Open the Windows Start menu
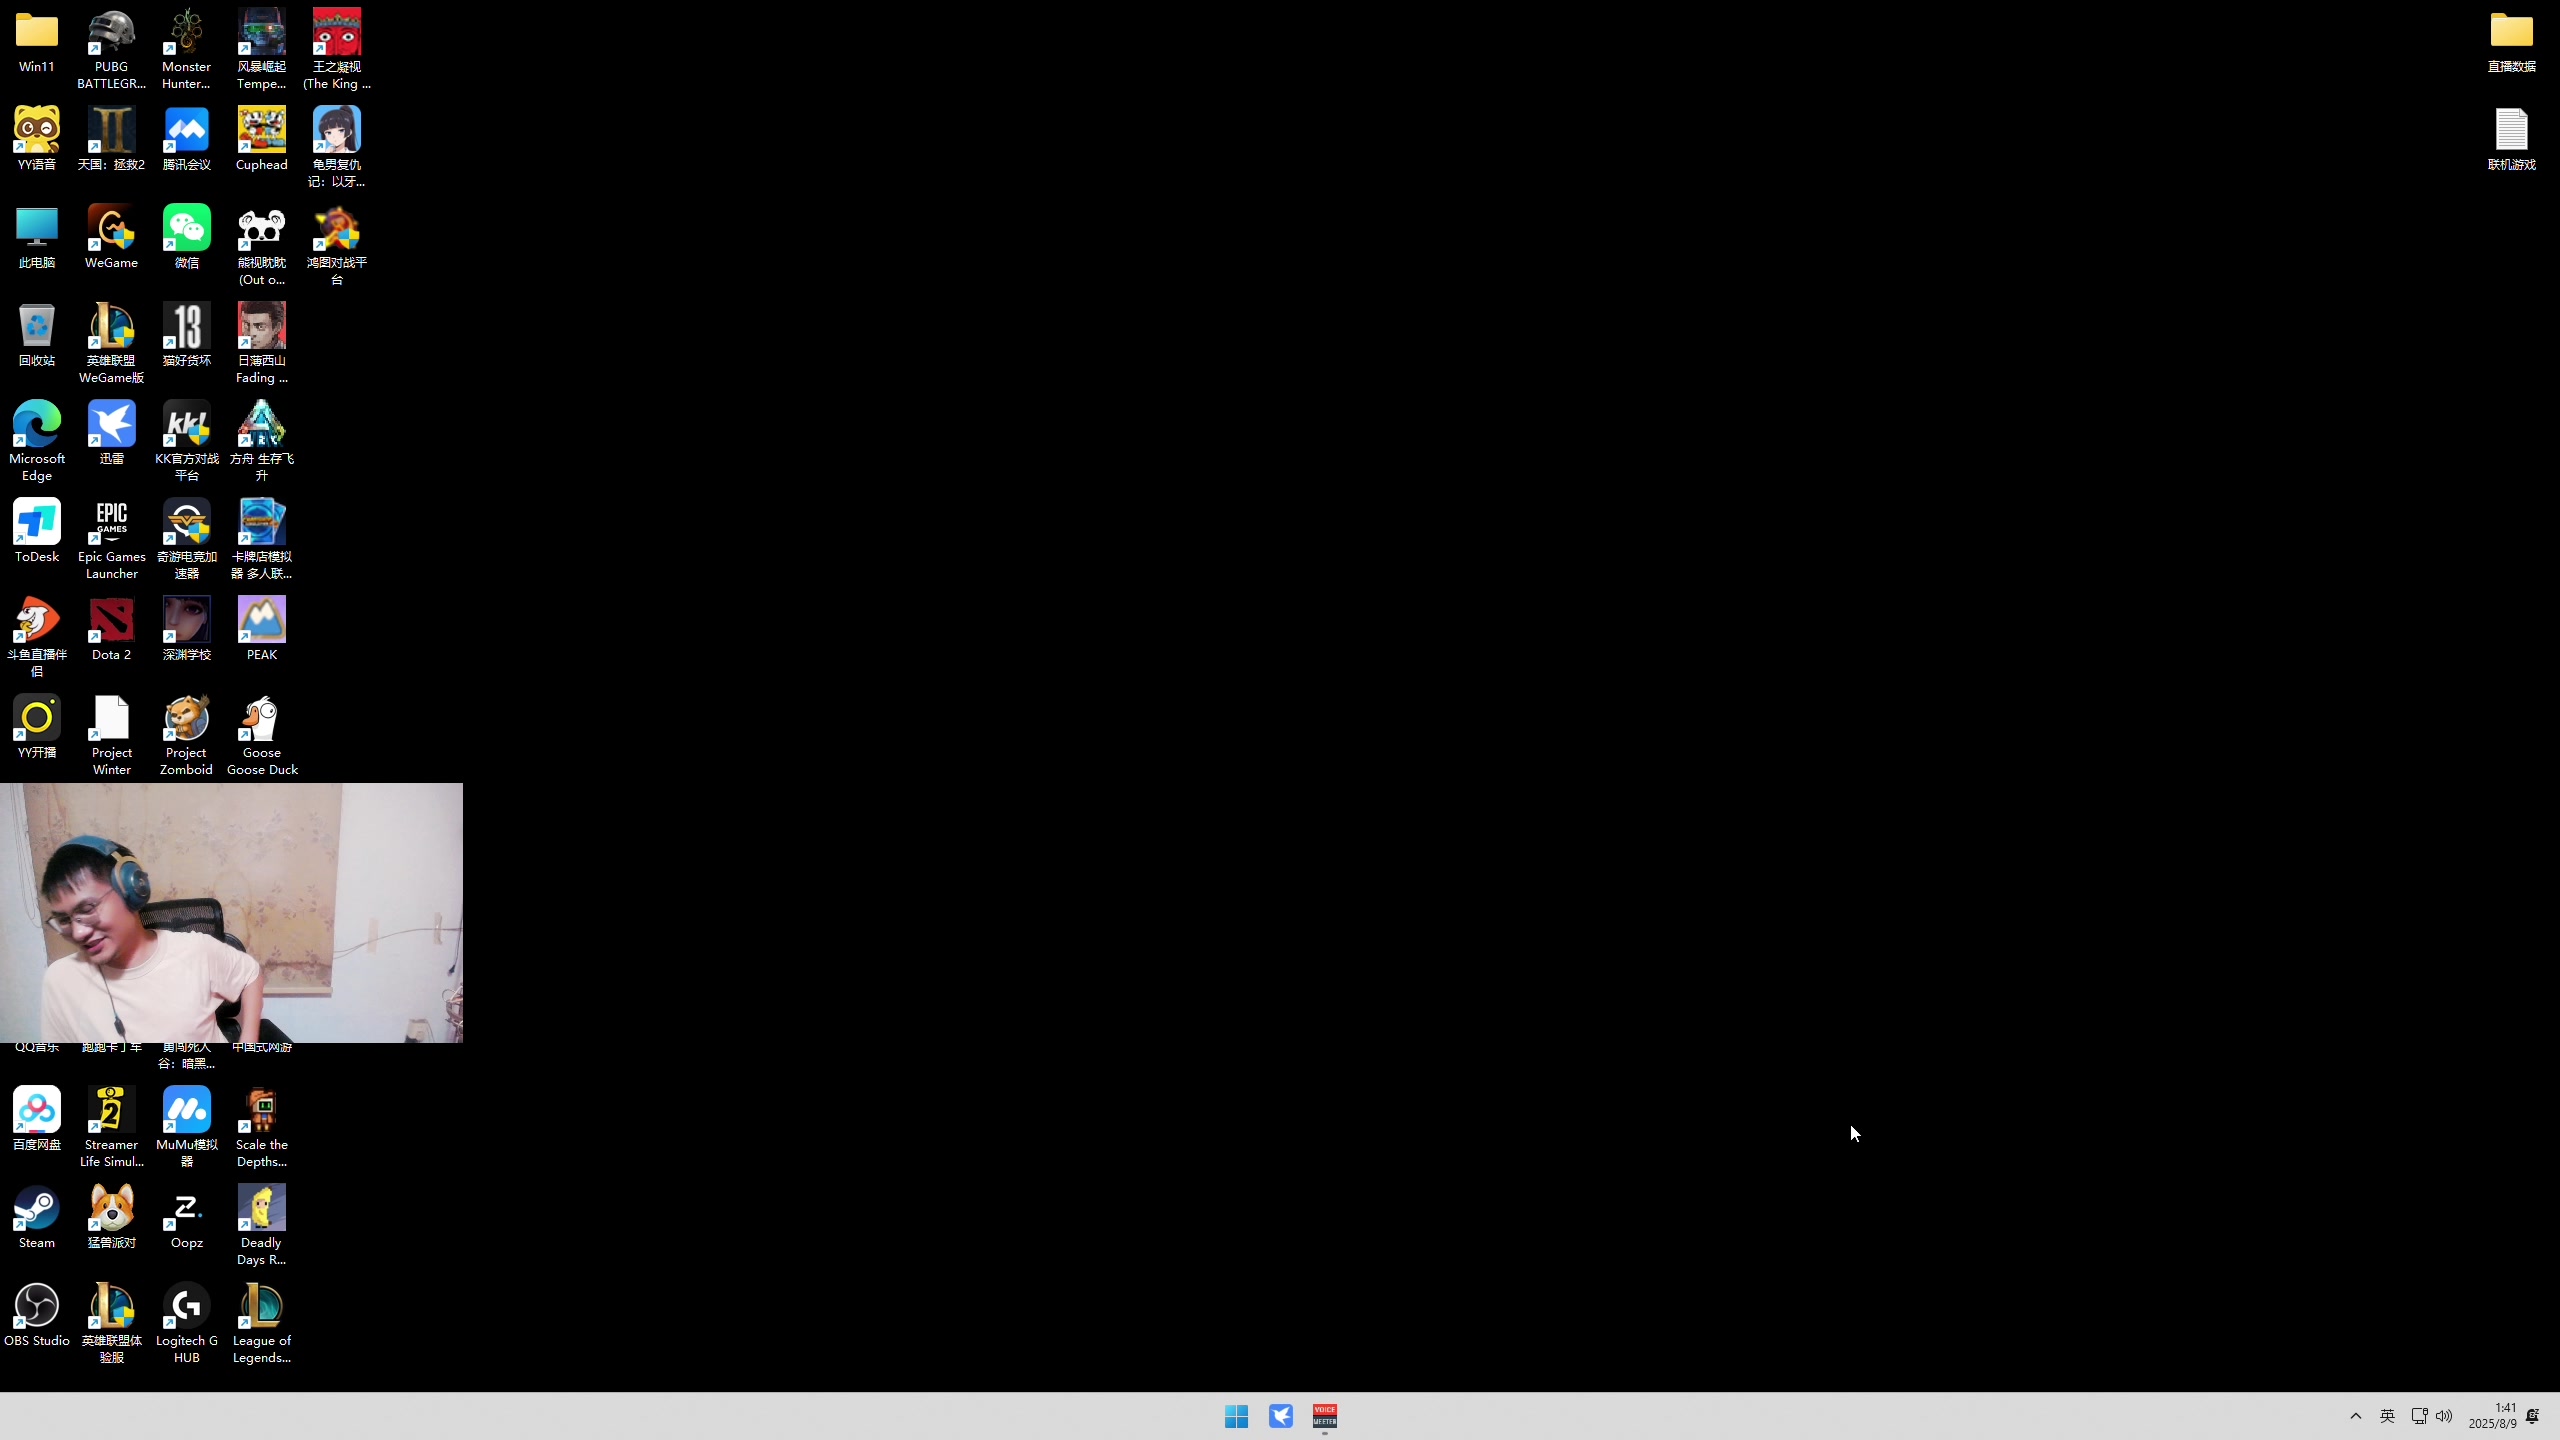 pyautogui.click(x=1236, y=1416)
